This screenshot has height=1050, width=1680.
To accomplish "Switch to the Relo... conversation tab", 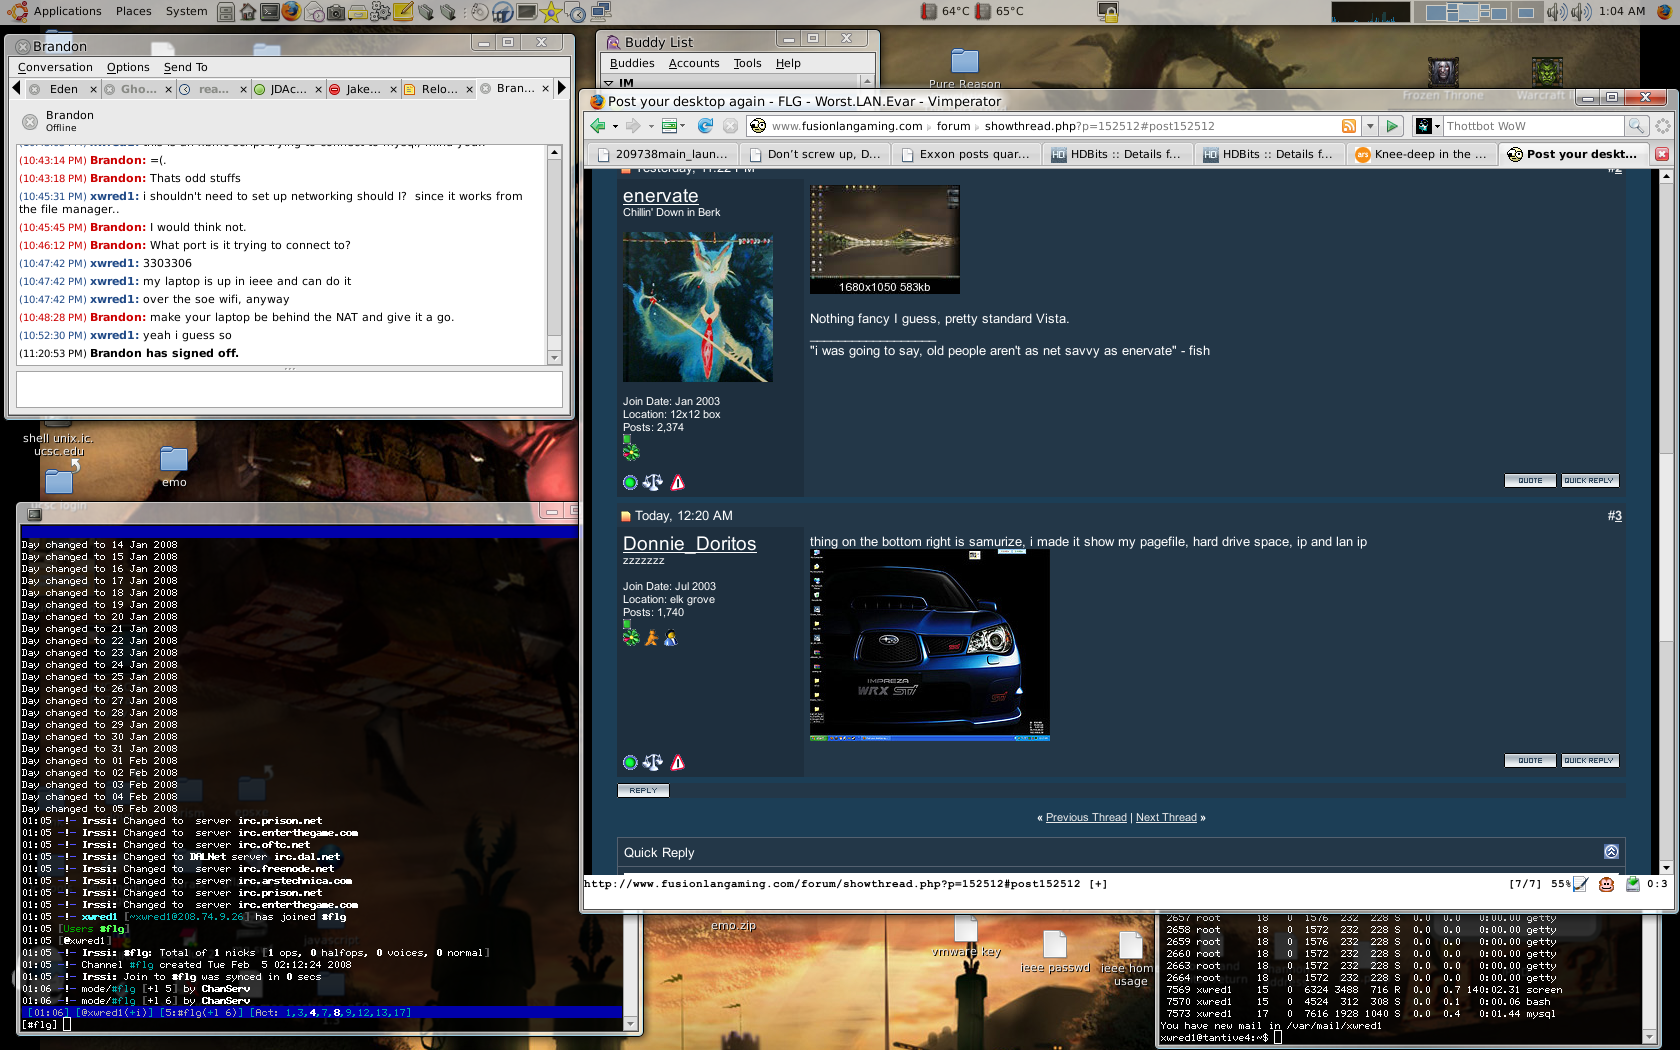I will coord(438,89).
